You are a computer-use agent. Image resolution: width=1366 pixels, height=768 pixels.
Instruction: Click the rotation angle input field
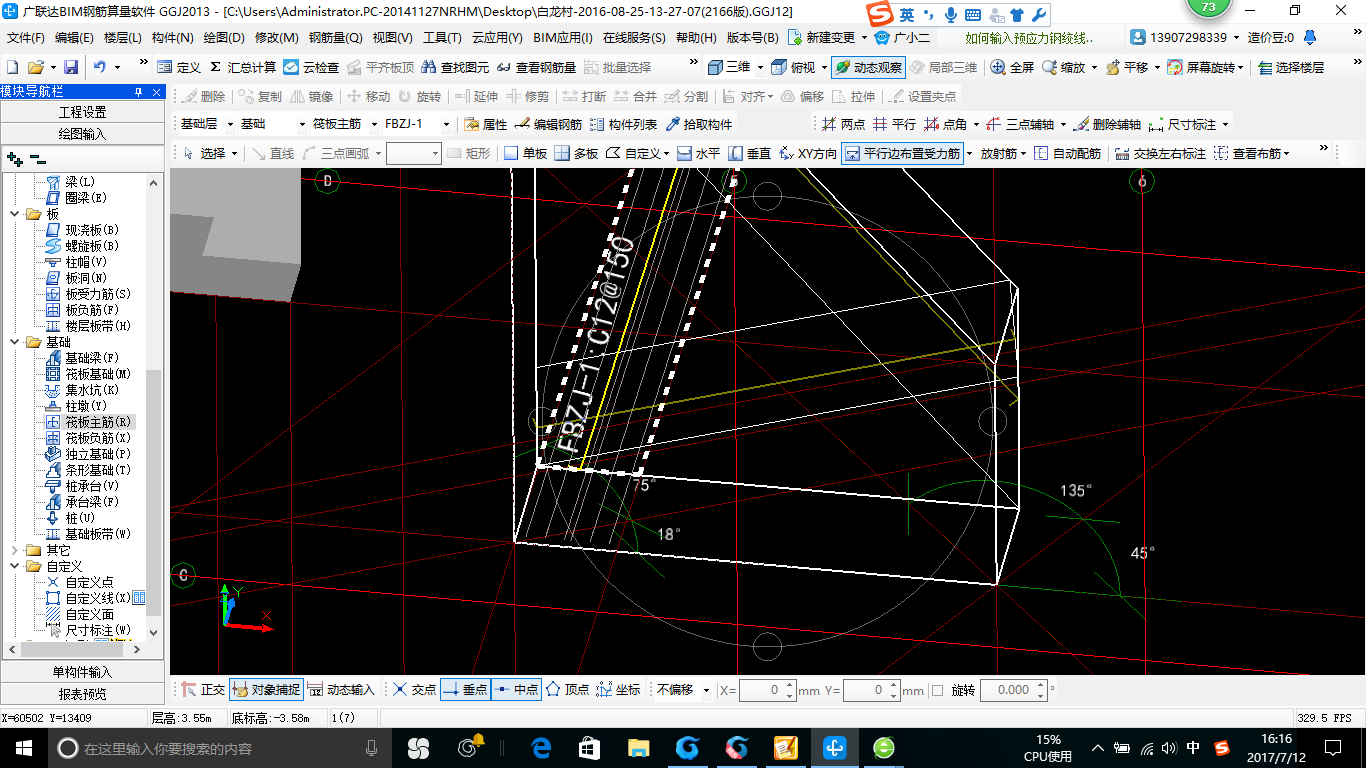click(x=1014, y=690)
